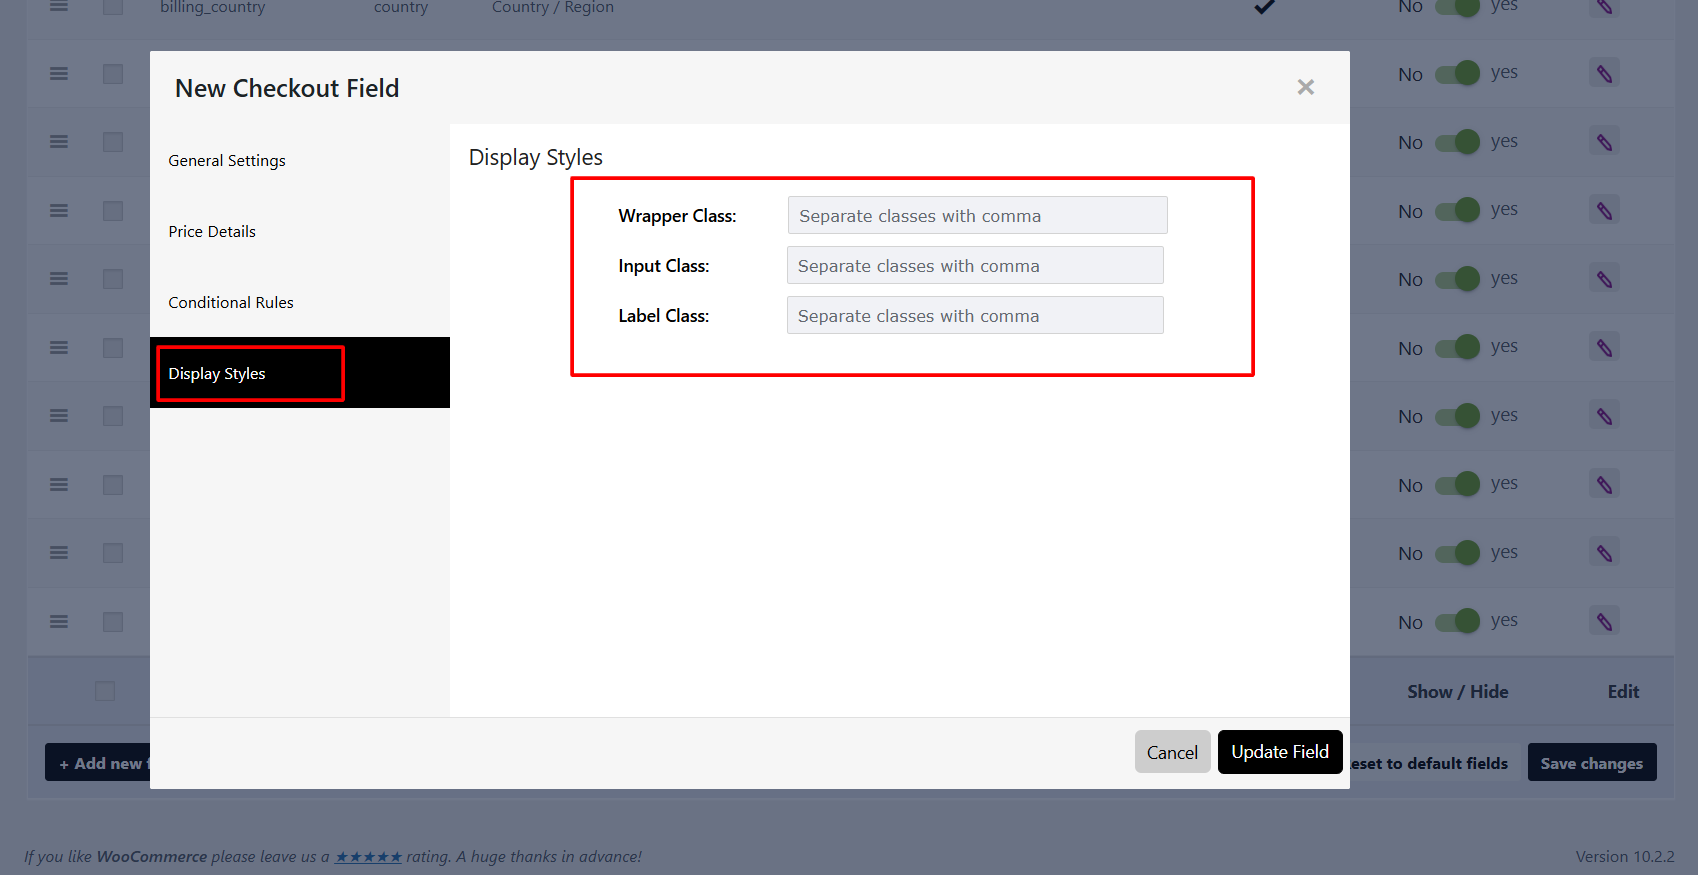Switch to the Price Details tab
This screenshot has height=875, width=1698.
[212, 232]
